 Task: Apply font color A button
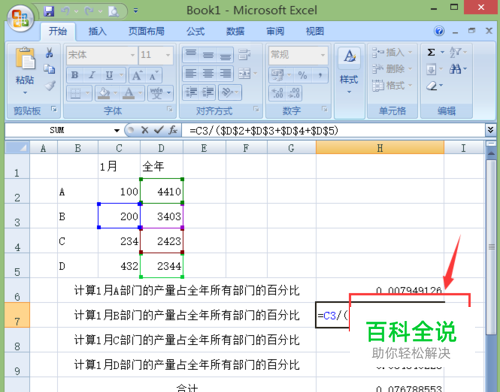point(129,93)
